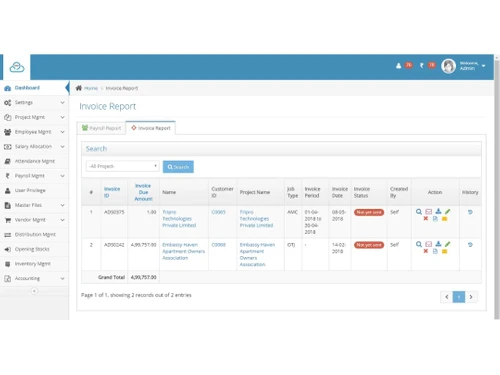Open rupee payment alerts icon in header
Image resolution: width=500 pixels, height=375 pixels.
pos(422,65)
